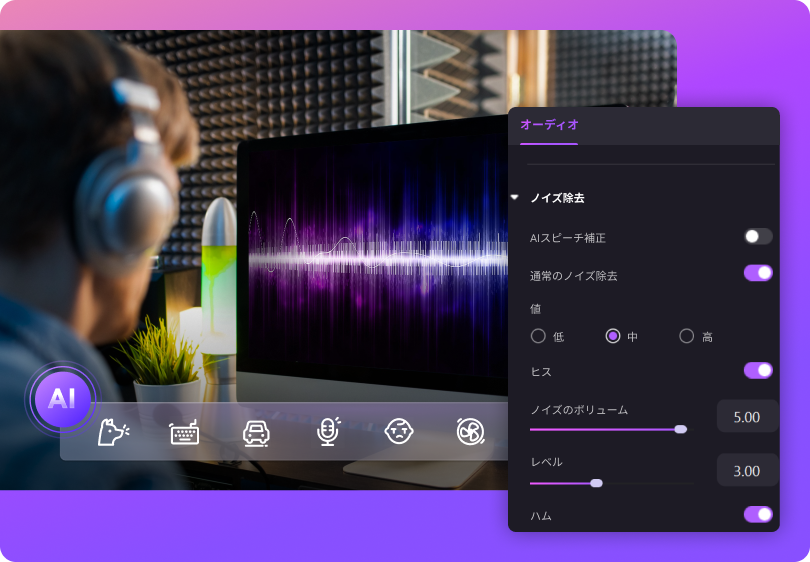Choose the 中 radio option
The width and height of the screenshot is (810, 562).
(613, 336)
